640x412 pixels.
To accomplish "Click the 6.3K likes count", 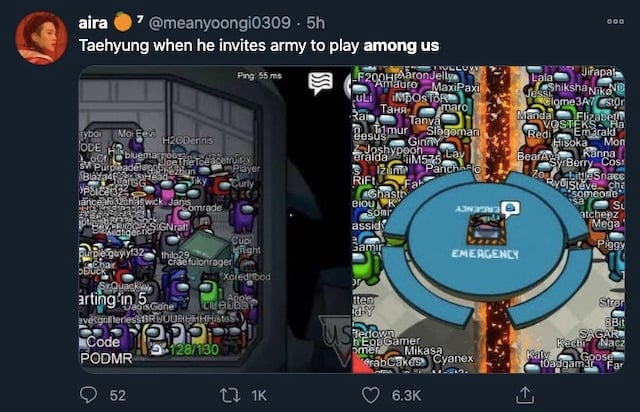I will (406, 395).
